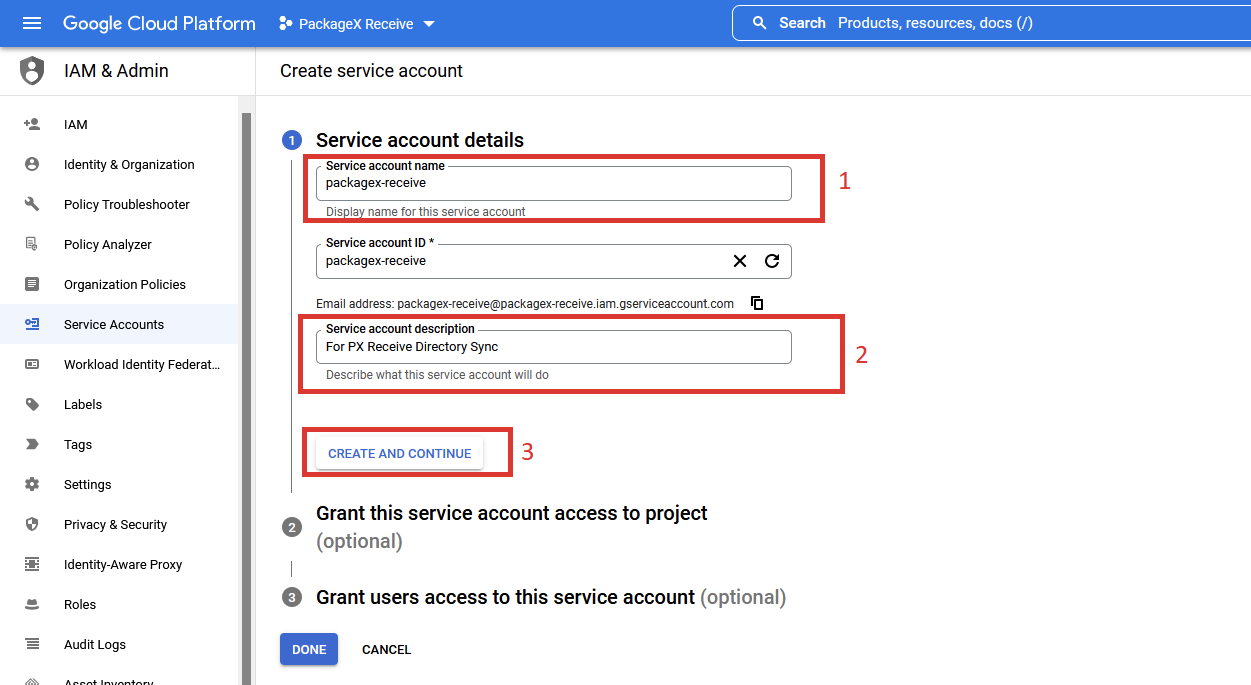Click the Privacy & Security shield icon

pos(32,525)
